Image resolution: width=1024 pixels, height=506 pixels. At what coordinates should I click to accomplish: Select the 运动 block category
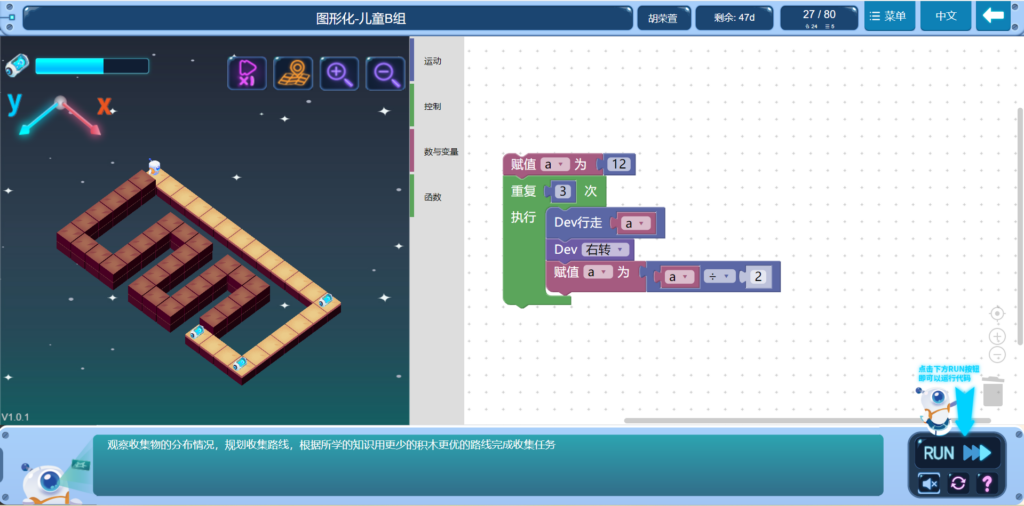tap(433, 62)
